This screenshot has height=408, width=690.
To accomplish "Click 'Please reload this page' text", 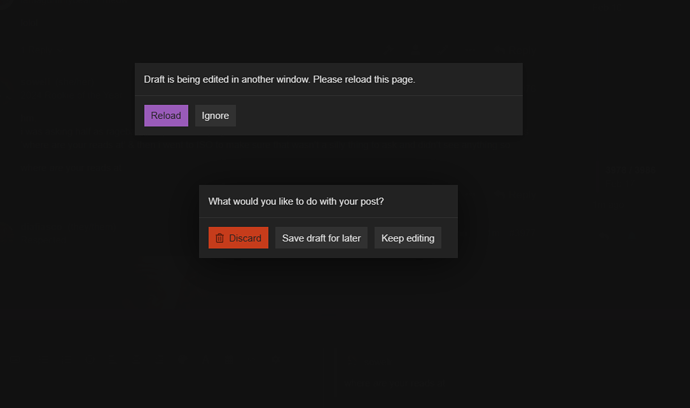I will [363, 79].
